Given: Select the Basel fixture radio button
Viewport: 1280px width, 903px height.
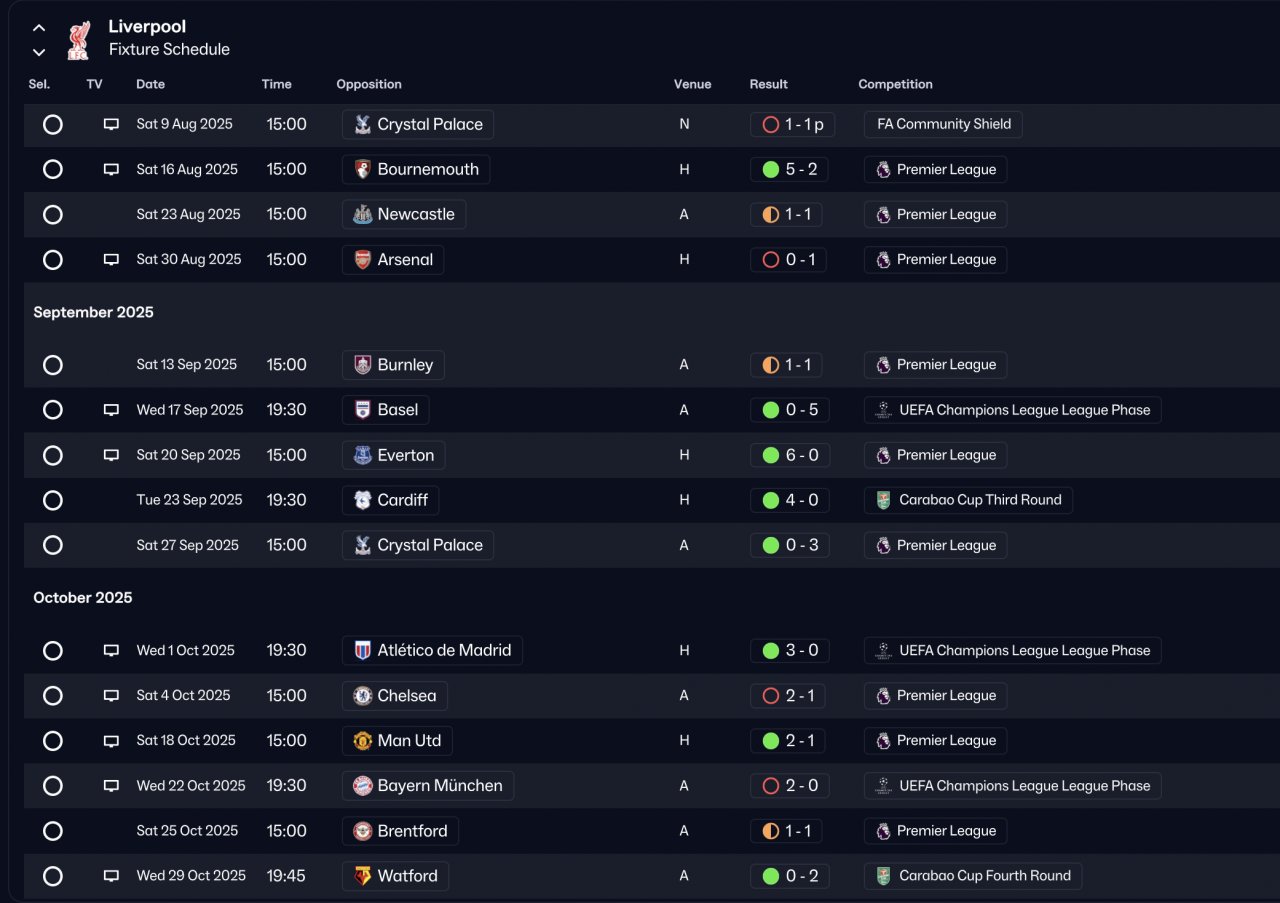Looking at the screenshot, I should [53, 410].
